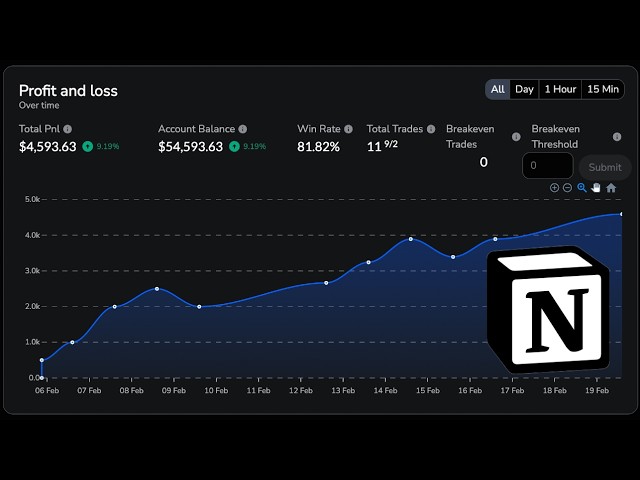Click the Notion logo overlay
Viewport: 640px width, 480px height.
pyautogui.click(x=549, y=309)
